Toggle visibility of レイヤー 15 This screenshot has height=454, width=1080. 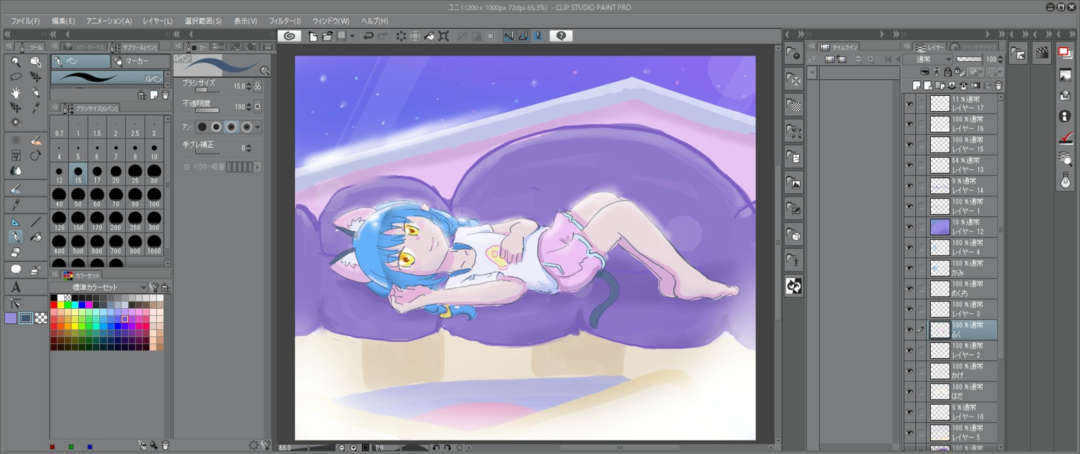(x=909, y=144)
